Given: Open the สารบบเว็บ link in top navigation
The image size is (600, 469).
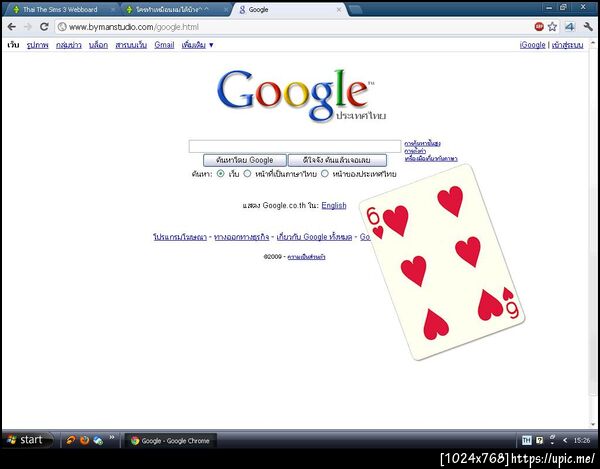Looking at the screenshot, I should click(x=131, y=45).
